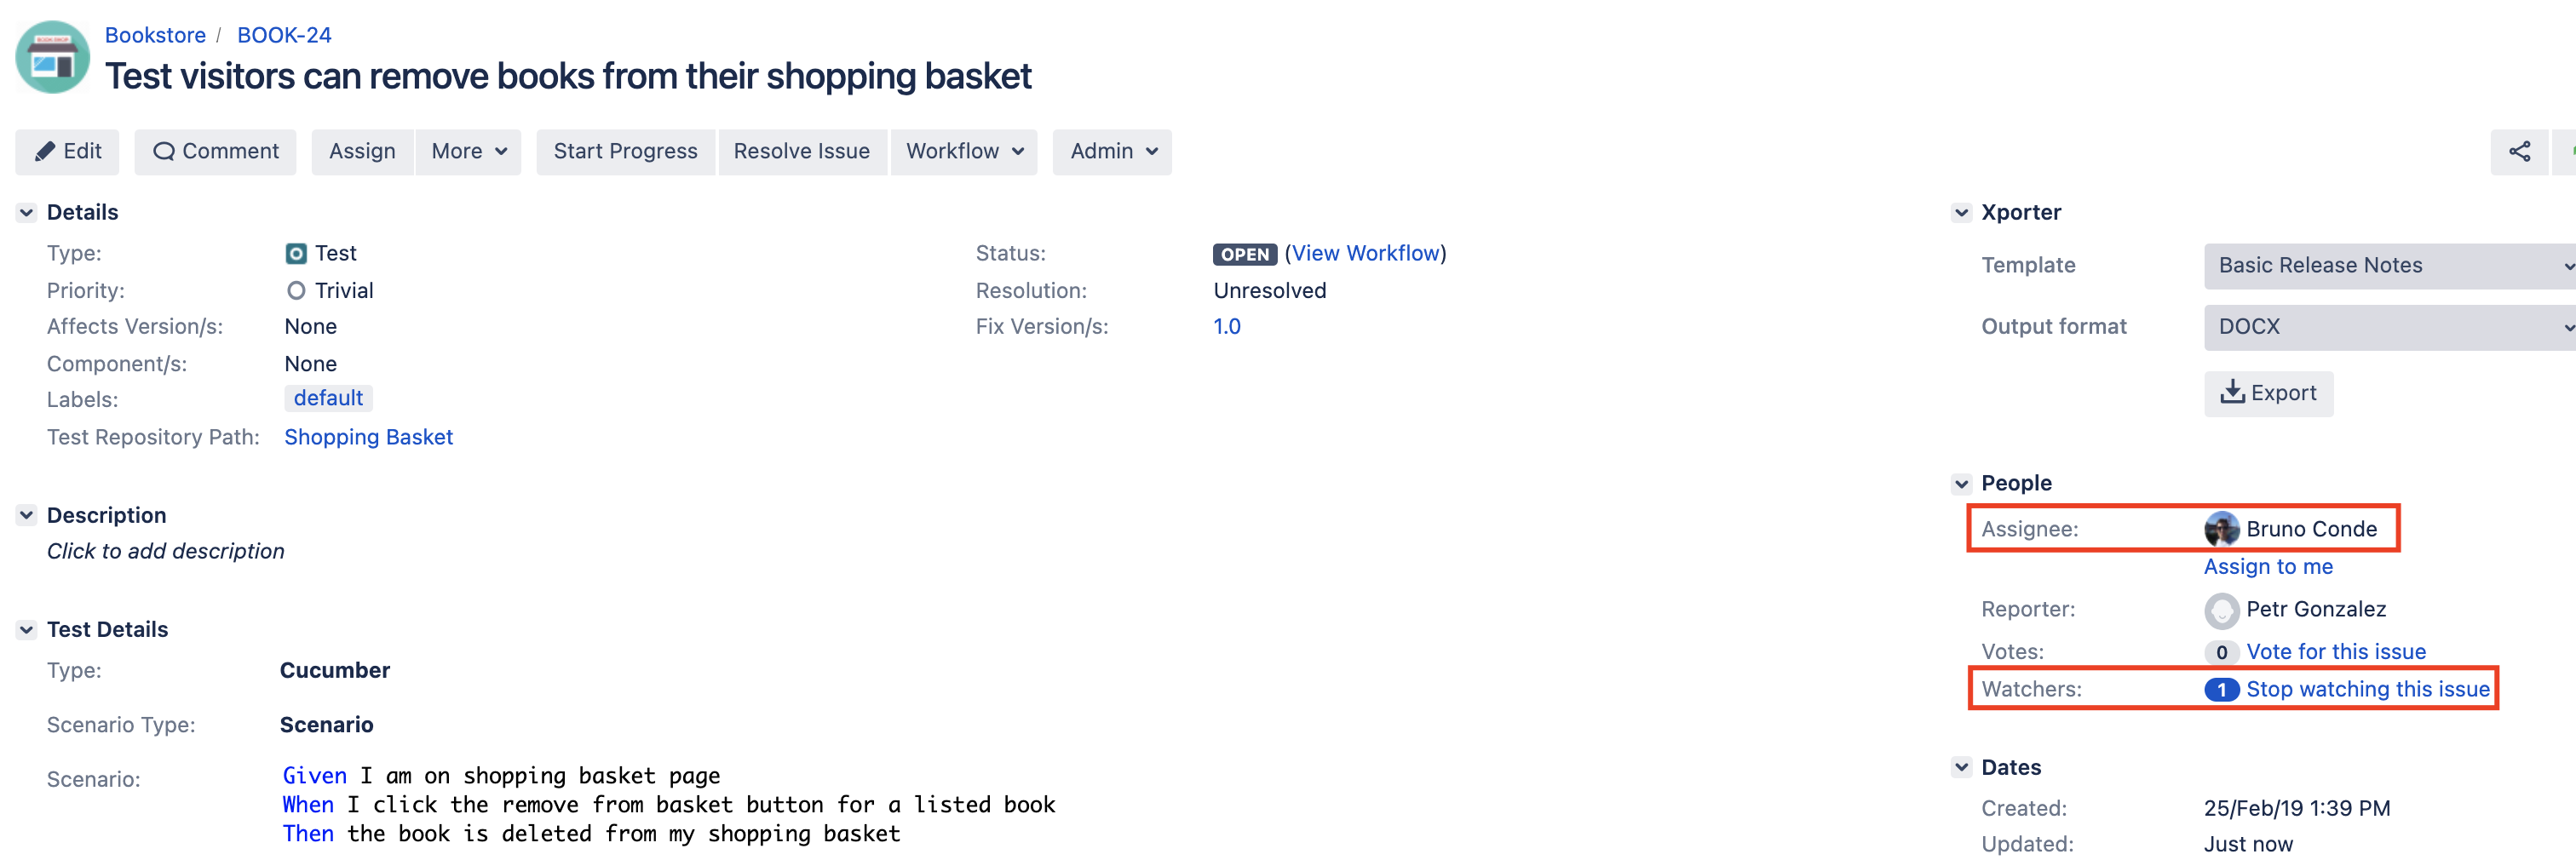Collapse the Test Details section
This screenshot has width=2576, height=860.
pos(27,630)
